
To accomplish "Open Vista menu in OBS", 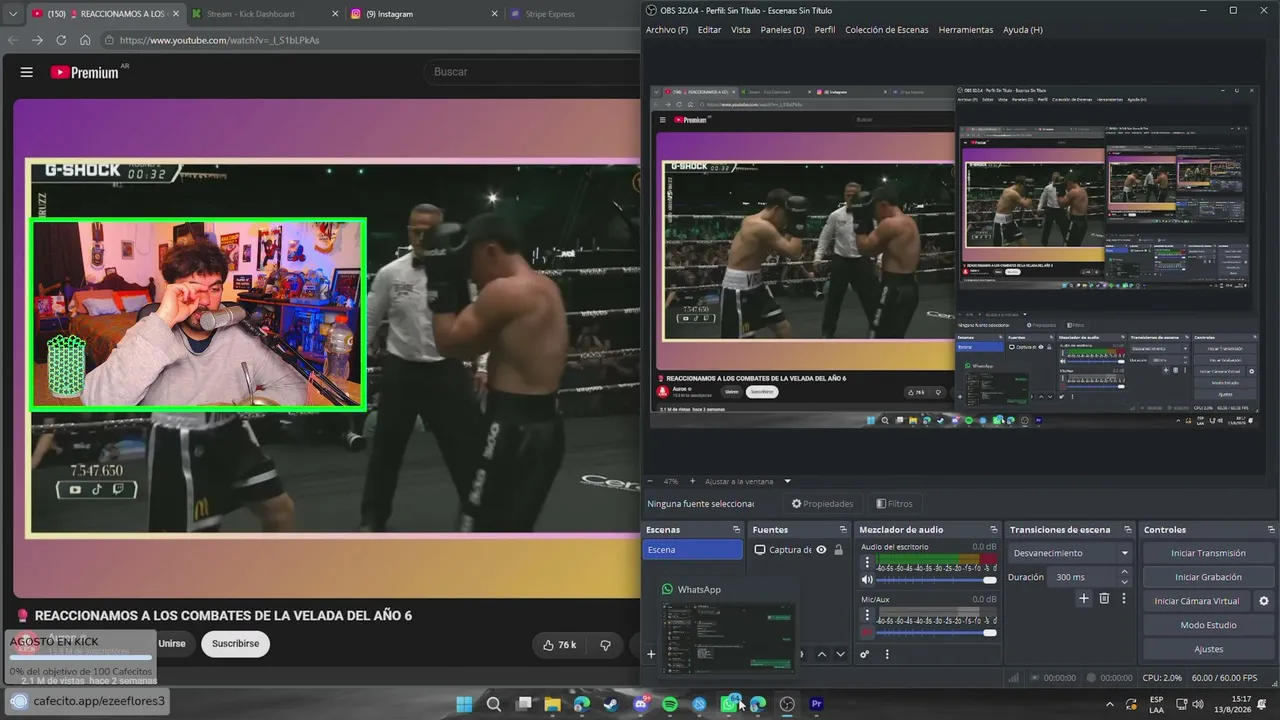I will coord(741,30).
